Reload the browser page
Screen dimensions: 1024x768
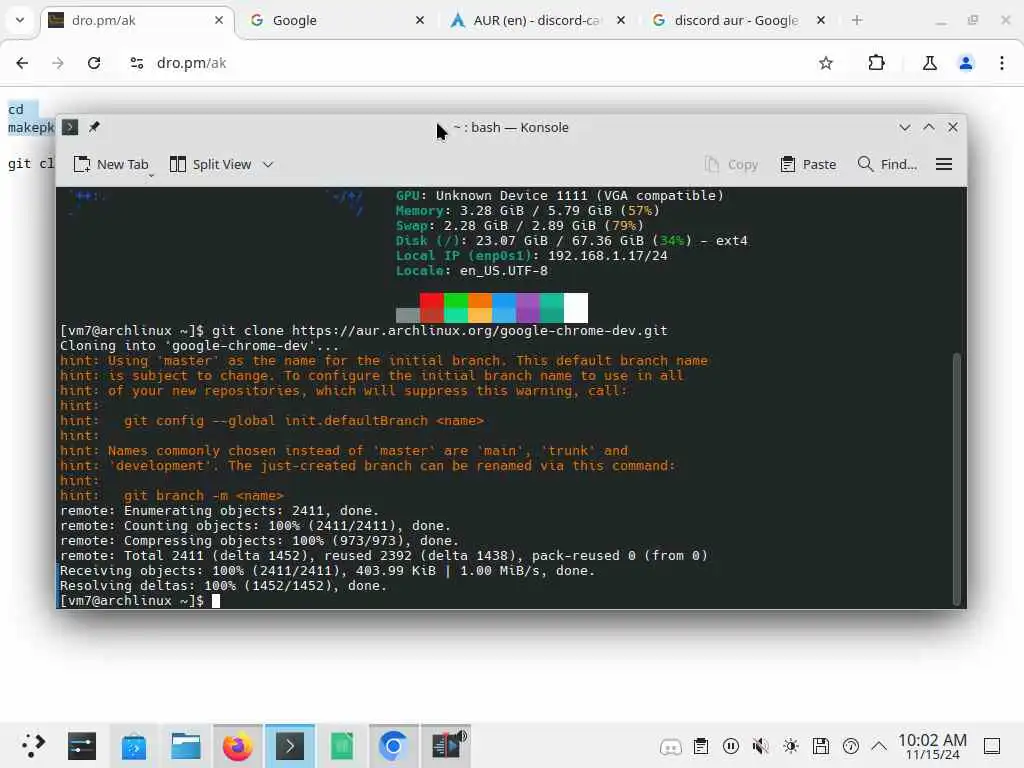pyautogui.click(x=94, y=63)
